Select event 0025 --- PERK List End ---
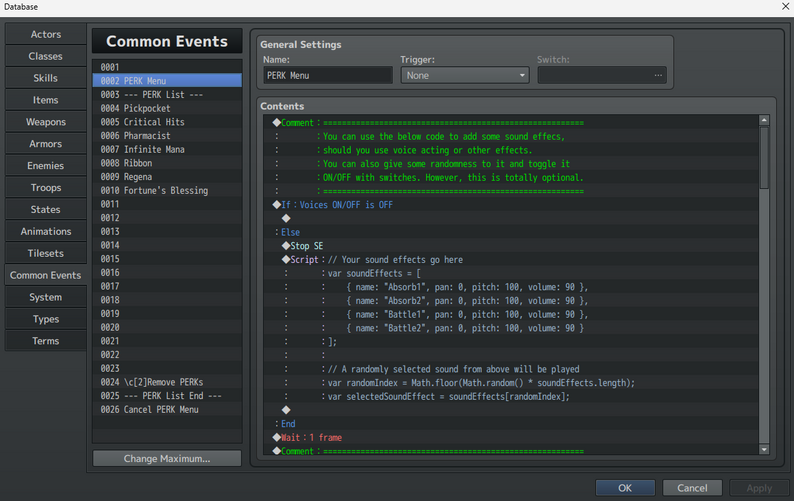794x501 pixels. (x=167, y=395)
